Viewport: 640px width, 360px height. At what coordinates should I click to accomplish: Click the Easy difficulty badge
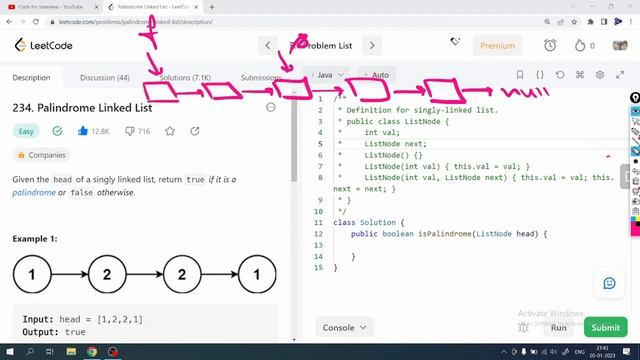click(x=26, y=131)
